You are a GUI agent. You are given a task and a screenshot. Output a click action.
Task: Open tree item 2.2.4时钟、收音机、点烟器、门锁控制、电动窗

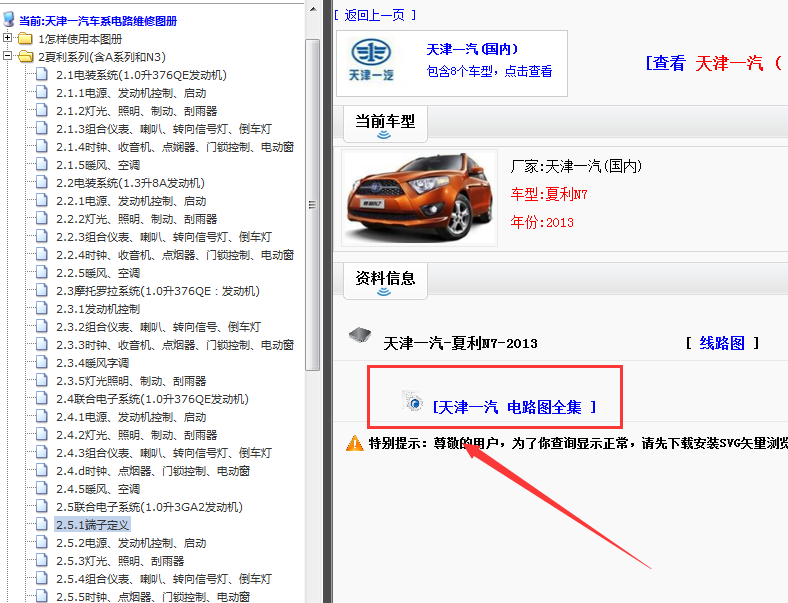[x=175, y=255]
